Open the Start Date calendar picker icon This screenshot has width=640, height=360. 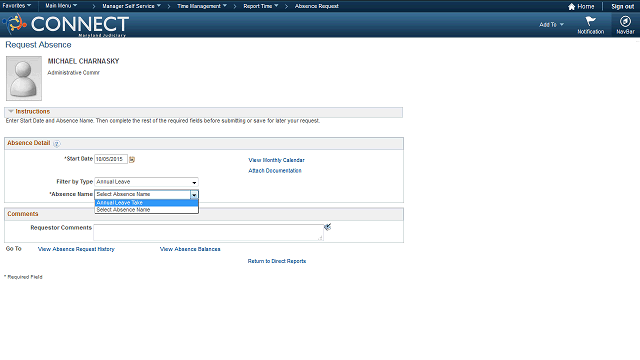point(132,160)
